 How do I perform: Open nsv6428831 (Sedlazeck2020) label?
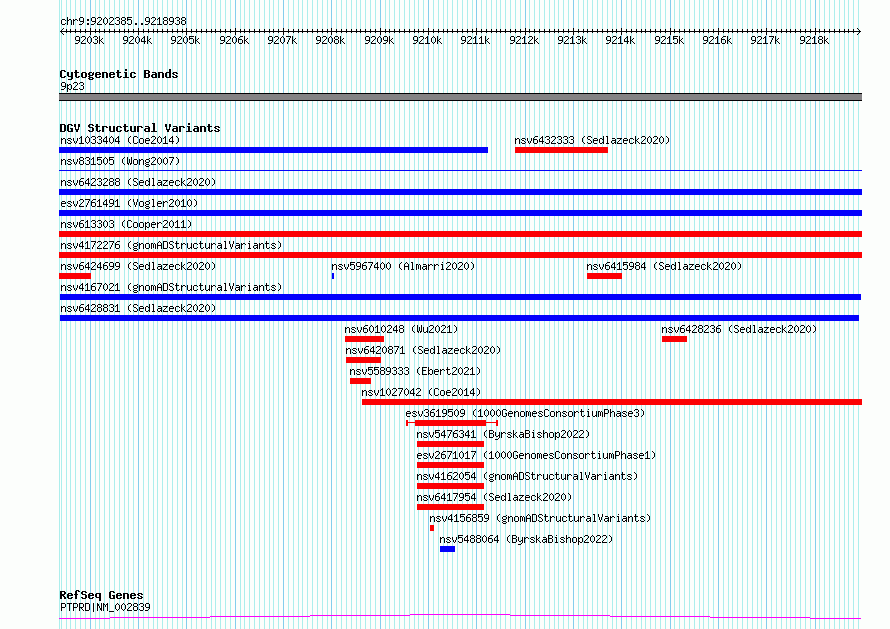(138, 308)
